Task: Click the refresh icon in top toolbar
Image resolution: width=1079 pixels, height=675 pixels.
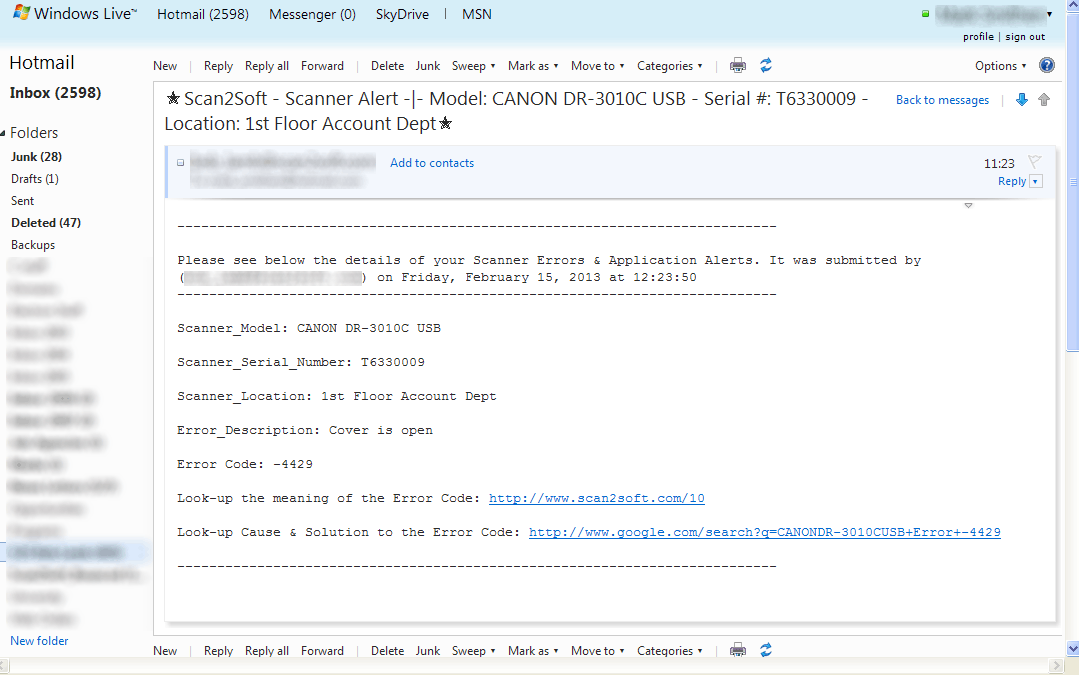Action: click(766, 66)
